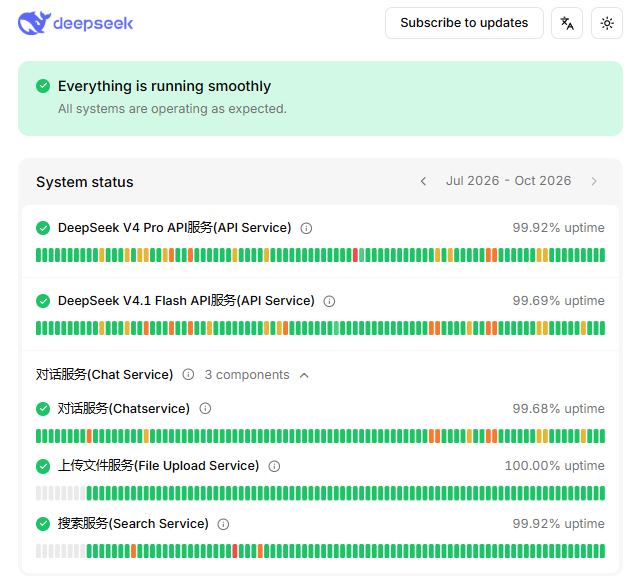Screen dimensions: 636x587
Task: Click 对话服务(Chat Service) group heading
Action: 104,374
